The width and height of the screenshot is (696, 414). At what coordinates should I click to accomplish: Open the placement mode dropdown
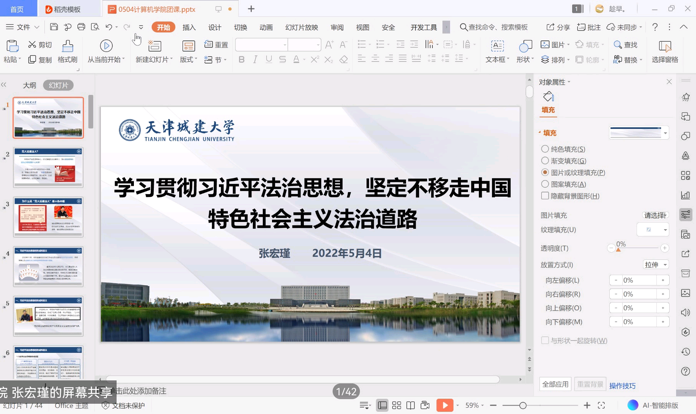pyautogui.click(x=656, y=265)
